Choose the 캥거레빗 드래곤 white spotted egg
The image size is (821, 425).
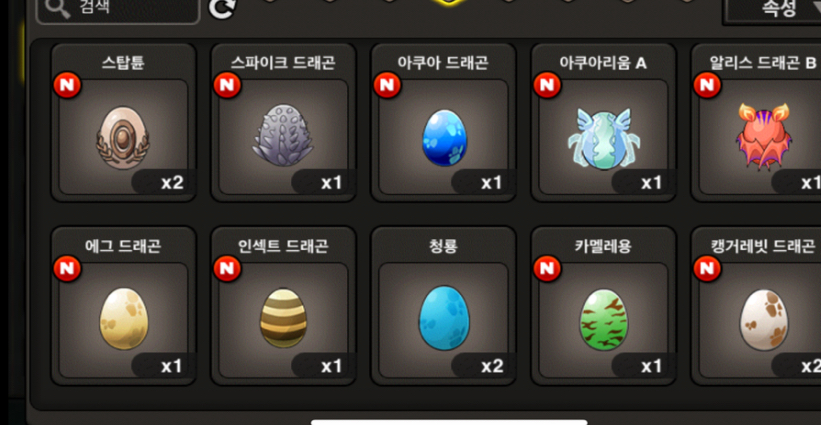coord(764,319)
